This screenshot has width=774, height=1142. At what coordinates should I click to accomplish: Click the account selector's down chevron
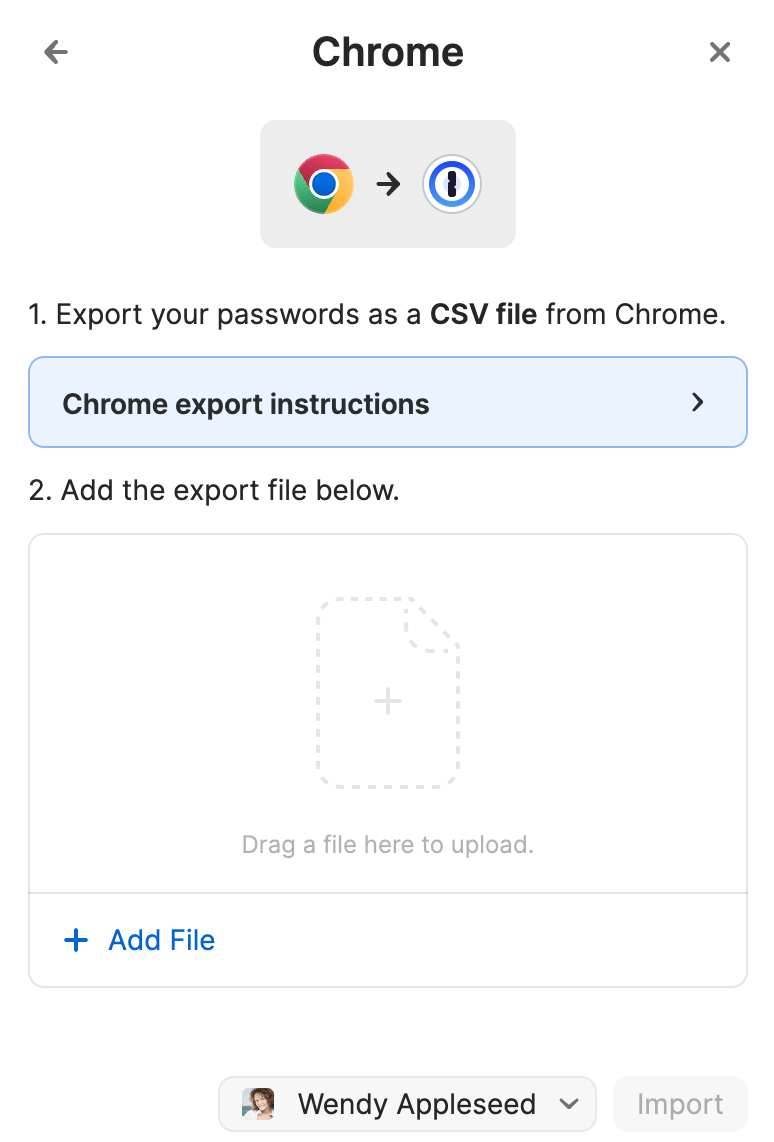pyautogui.click(x=569, y=1104)
